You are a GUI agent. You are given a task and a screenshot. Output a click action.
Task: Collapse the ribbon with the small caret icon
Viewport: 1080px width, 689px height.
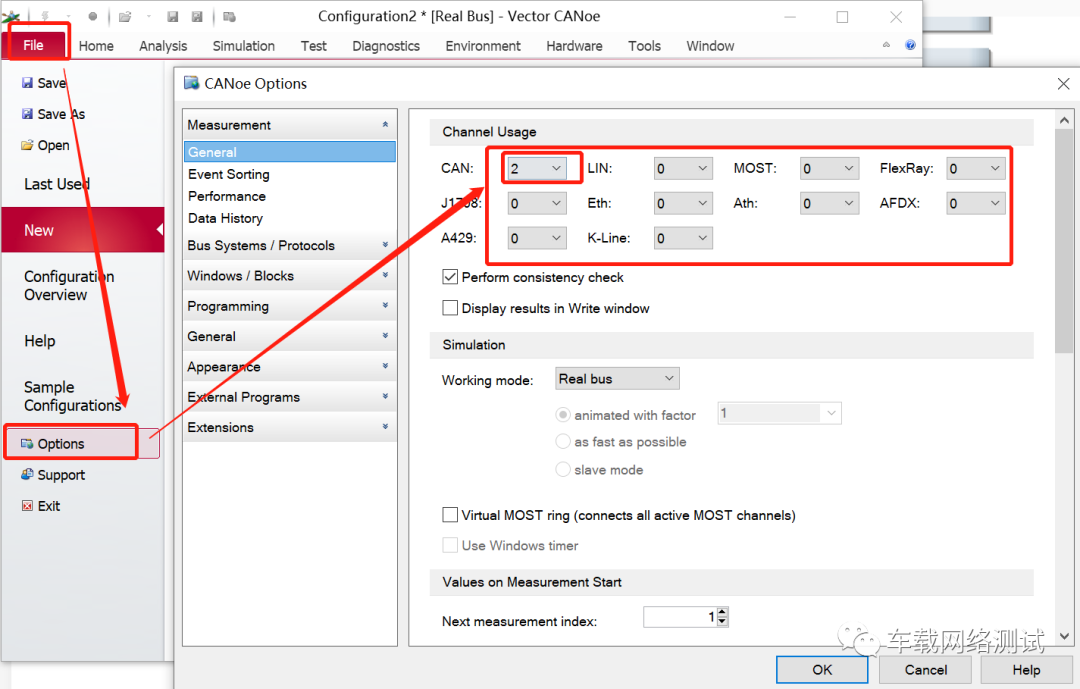[x=886, y=45]
